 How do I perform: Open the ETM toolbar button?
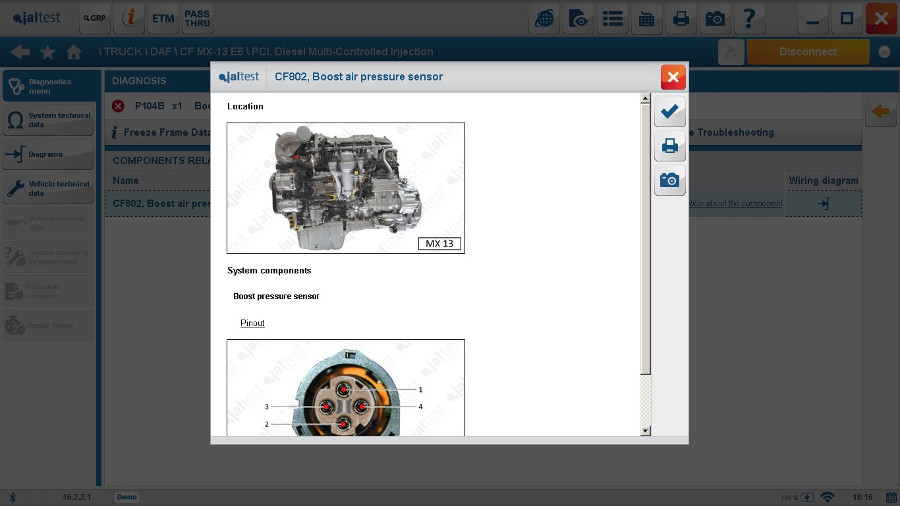click(163, 18)
